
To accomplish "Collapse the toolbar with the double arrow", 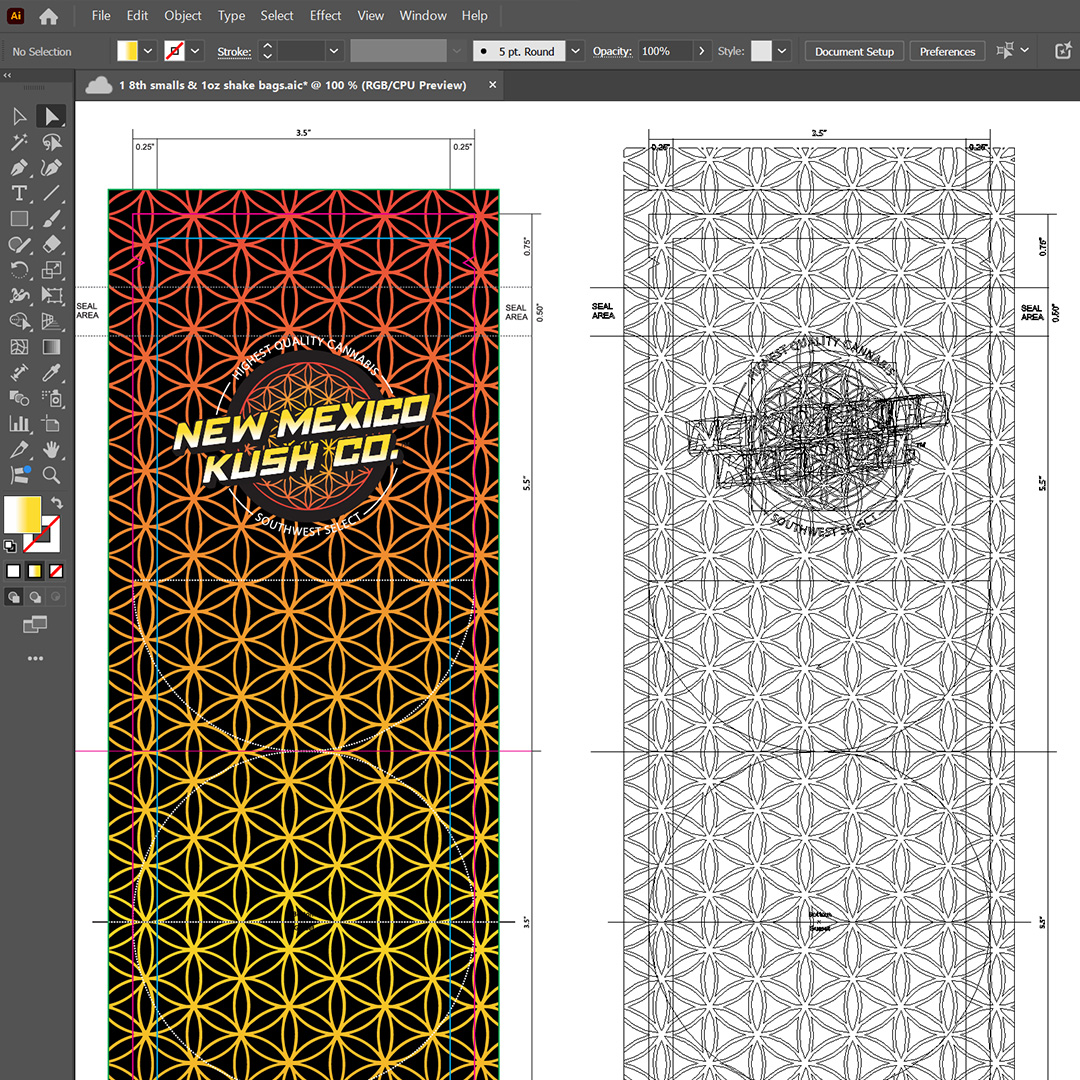I will click(8, 76).
